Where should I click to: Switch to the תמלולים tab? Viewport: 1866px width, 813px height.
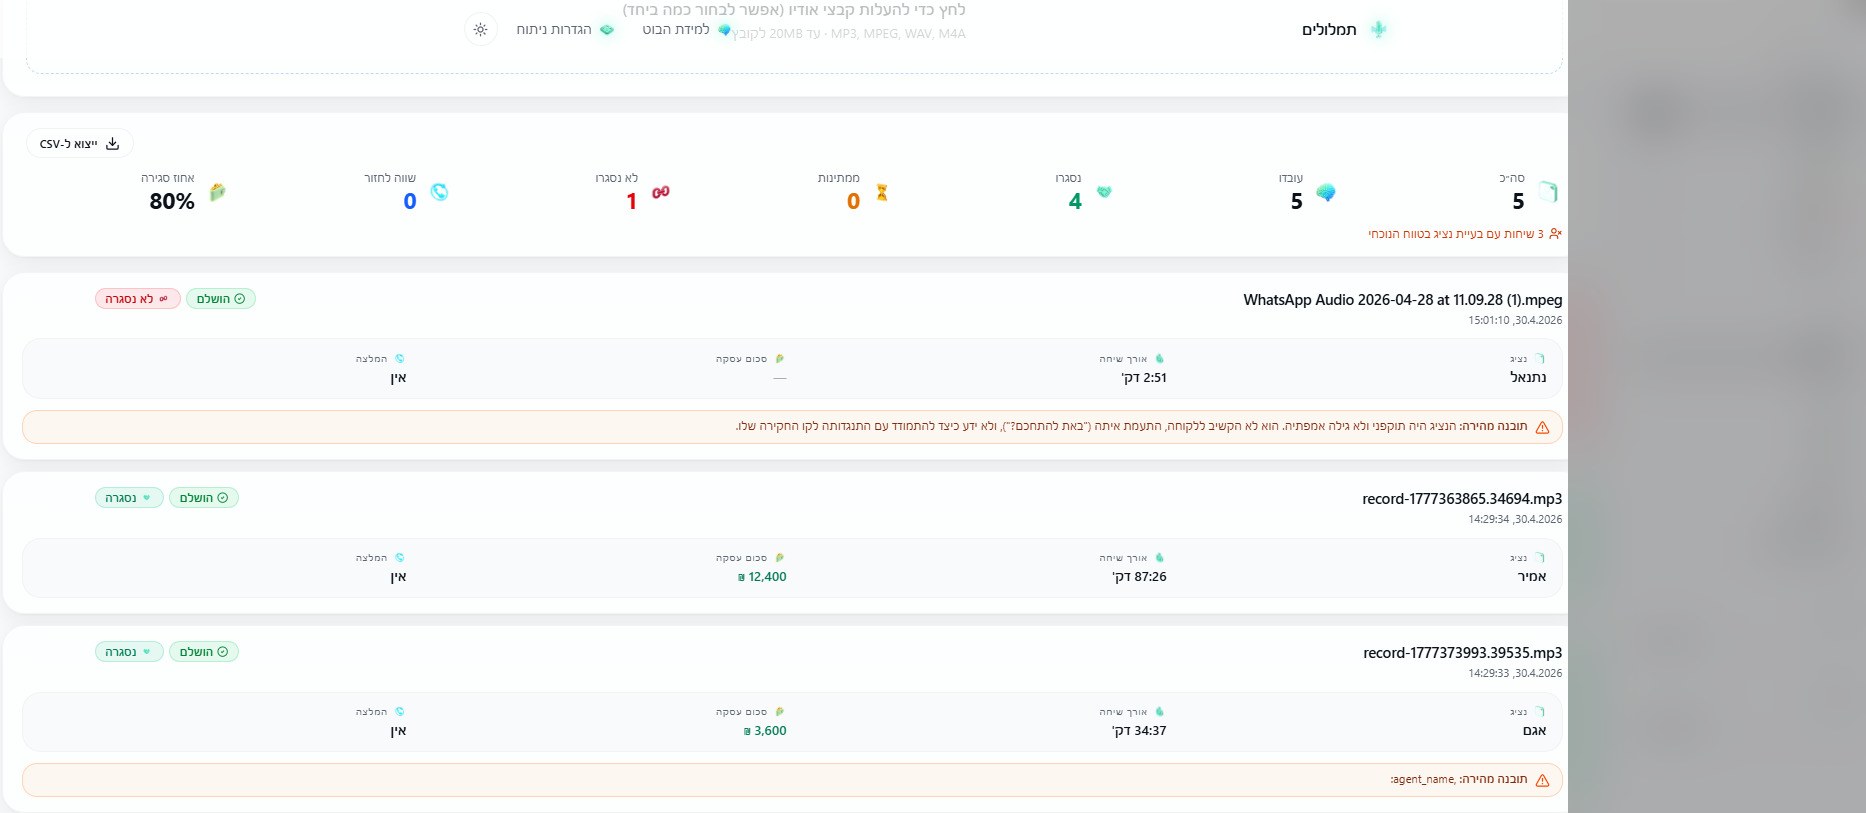[1343, 30]
